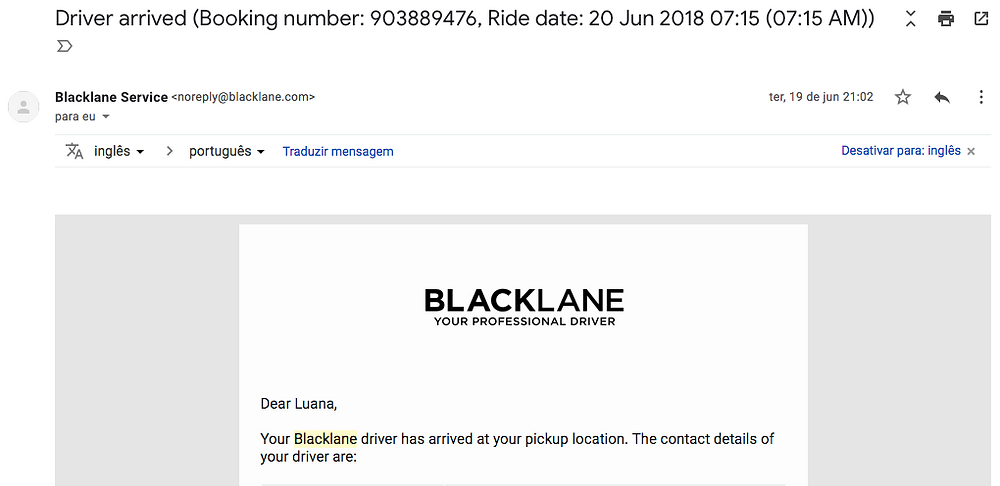
Task: Expand the 'para eu' recipient details arrow
Action: click(x=106, y=117)
